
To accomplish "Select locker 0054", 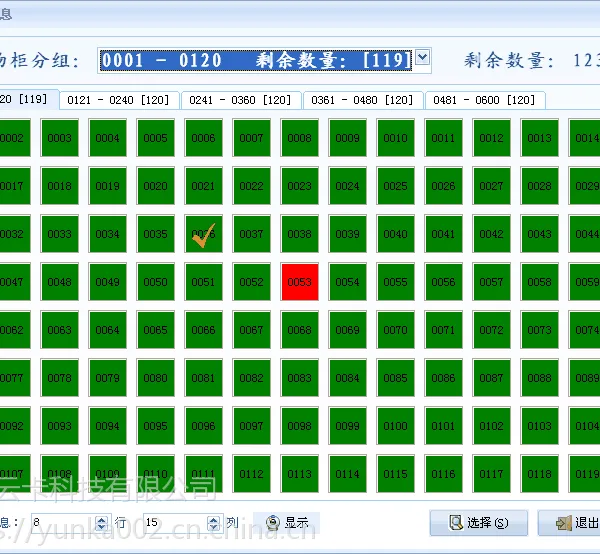I will point(347,282).
